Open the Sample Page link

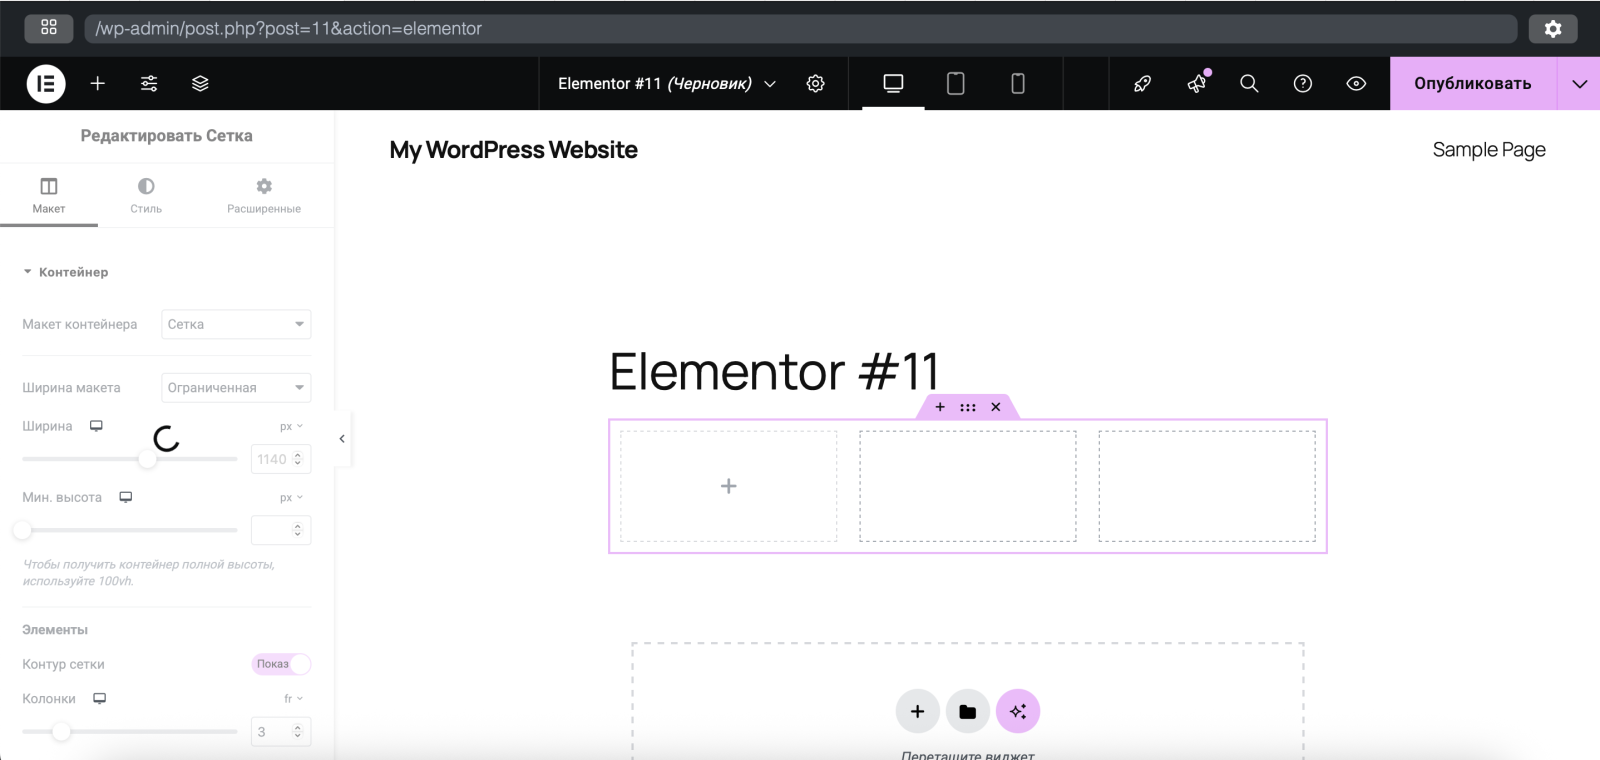click(x=1488, y=150)
